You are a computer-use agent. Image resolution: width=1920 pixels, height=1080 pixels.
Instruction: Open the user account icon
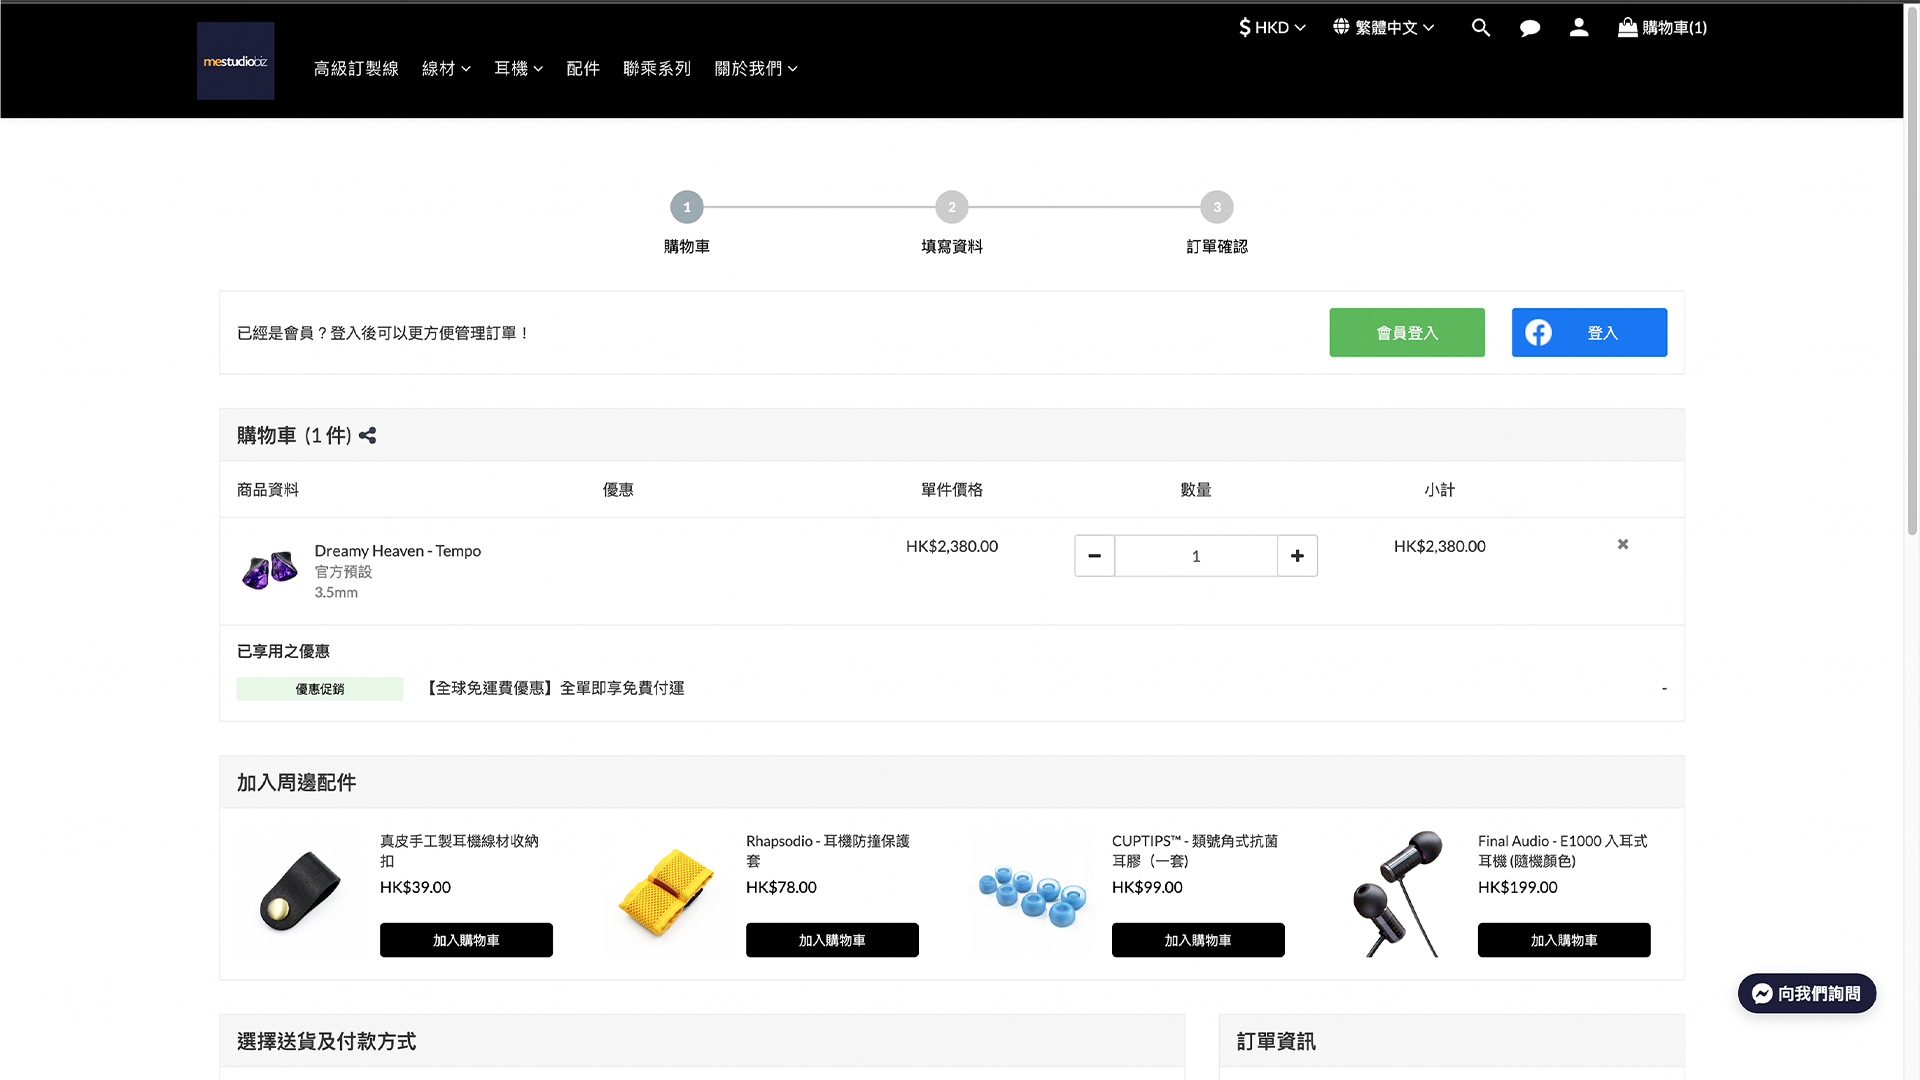[1579, 28]
